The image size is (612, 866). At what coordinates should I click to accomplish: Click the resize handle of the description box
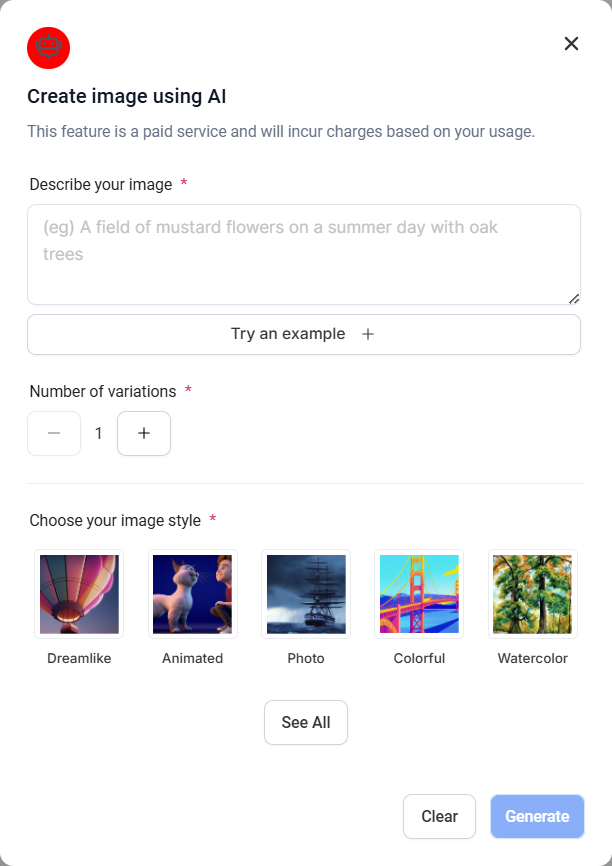(574, 298)
